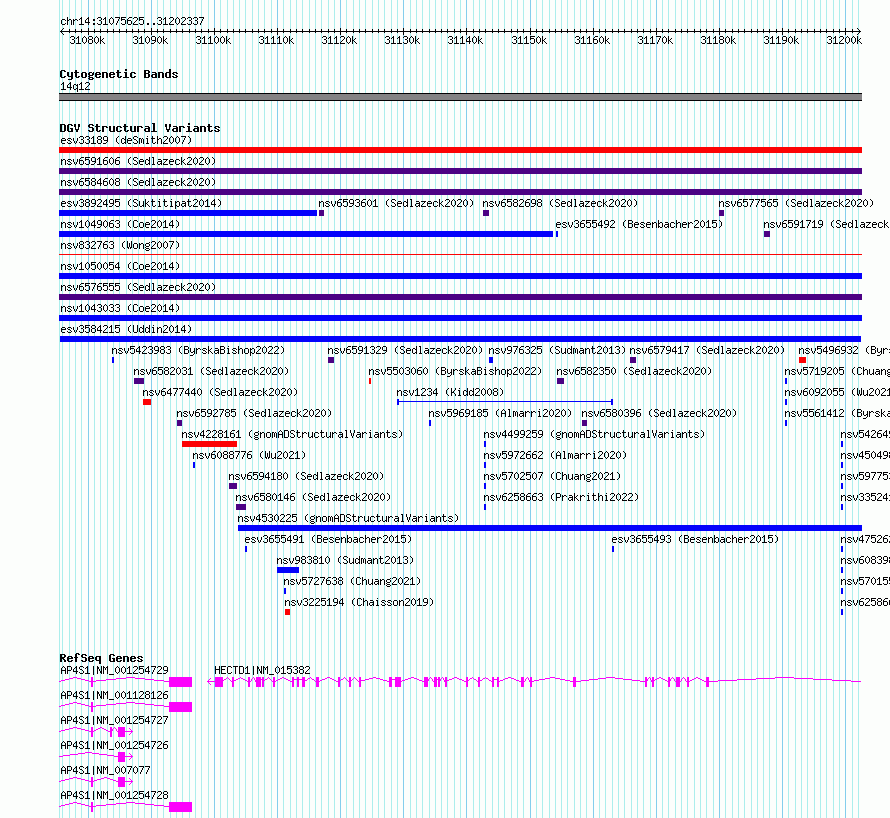The height and width of the screenshot is (818, 890).
Task: Click the nsv5423983 (ByrskaBishop2022) label
Action: 198,350
